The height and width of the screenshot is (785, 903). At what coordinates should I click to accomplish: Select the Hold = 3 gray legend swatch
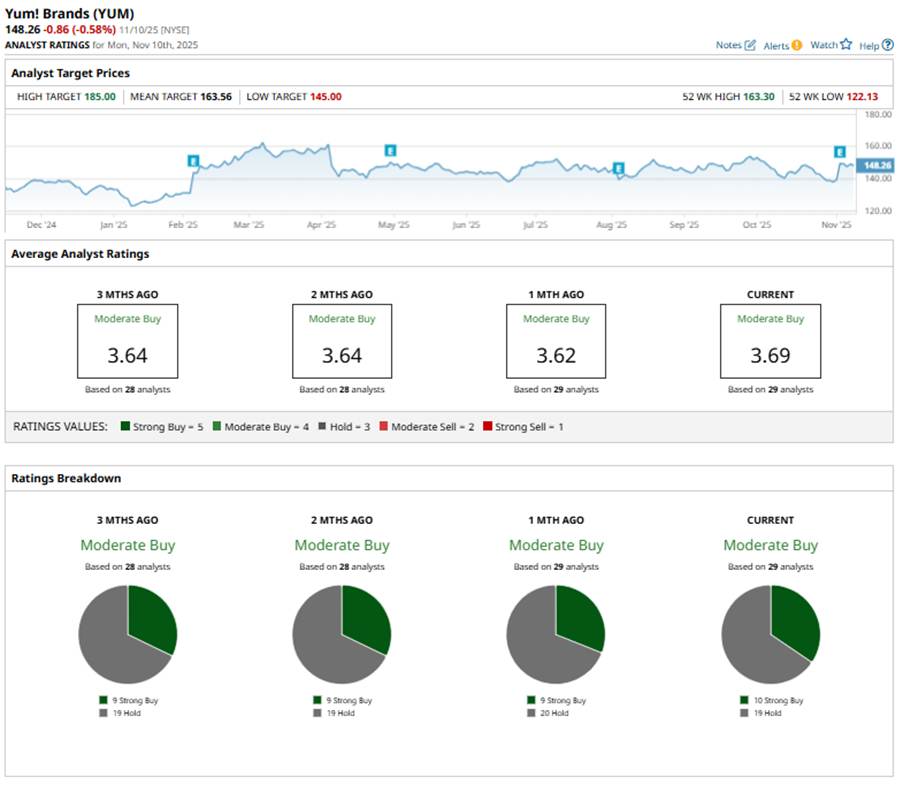click(x=323, y=427)
